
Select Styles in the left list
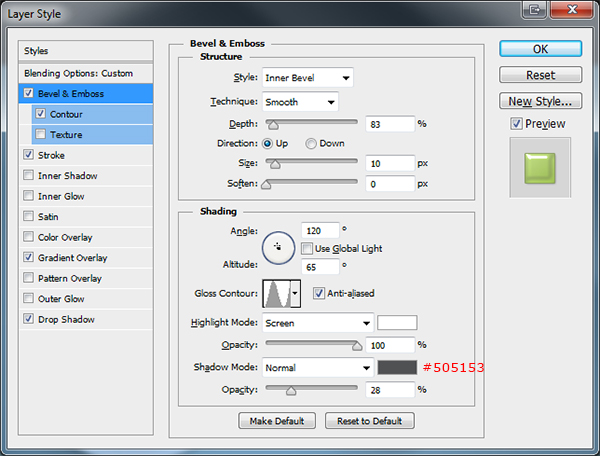[86, 50]
